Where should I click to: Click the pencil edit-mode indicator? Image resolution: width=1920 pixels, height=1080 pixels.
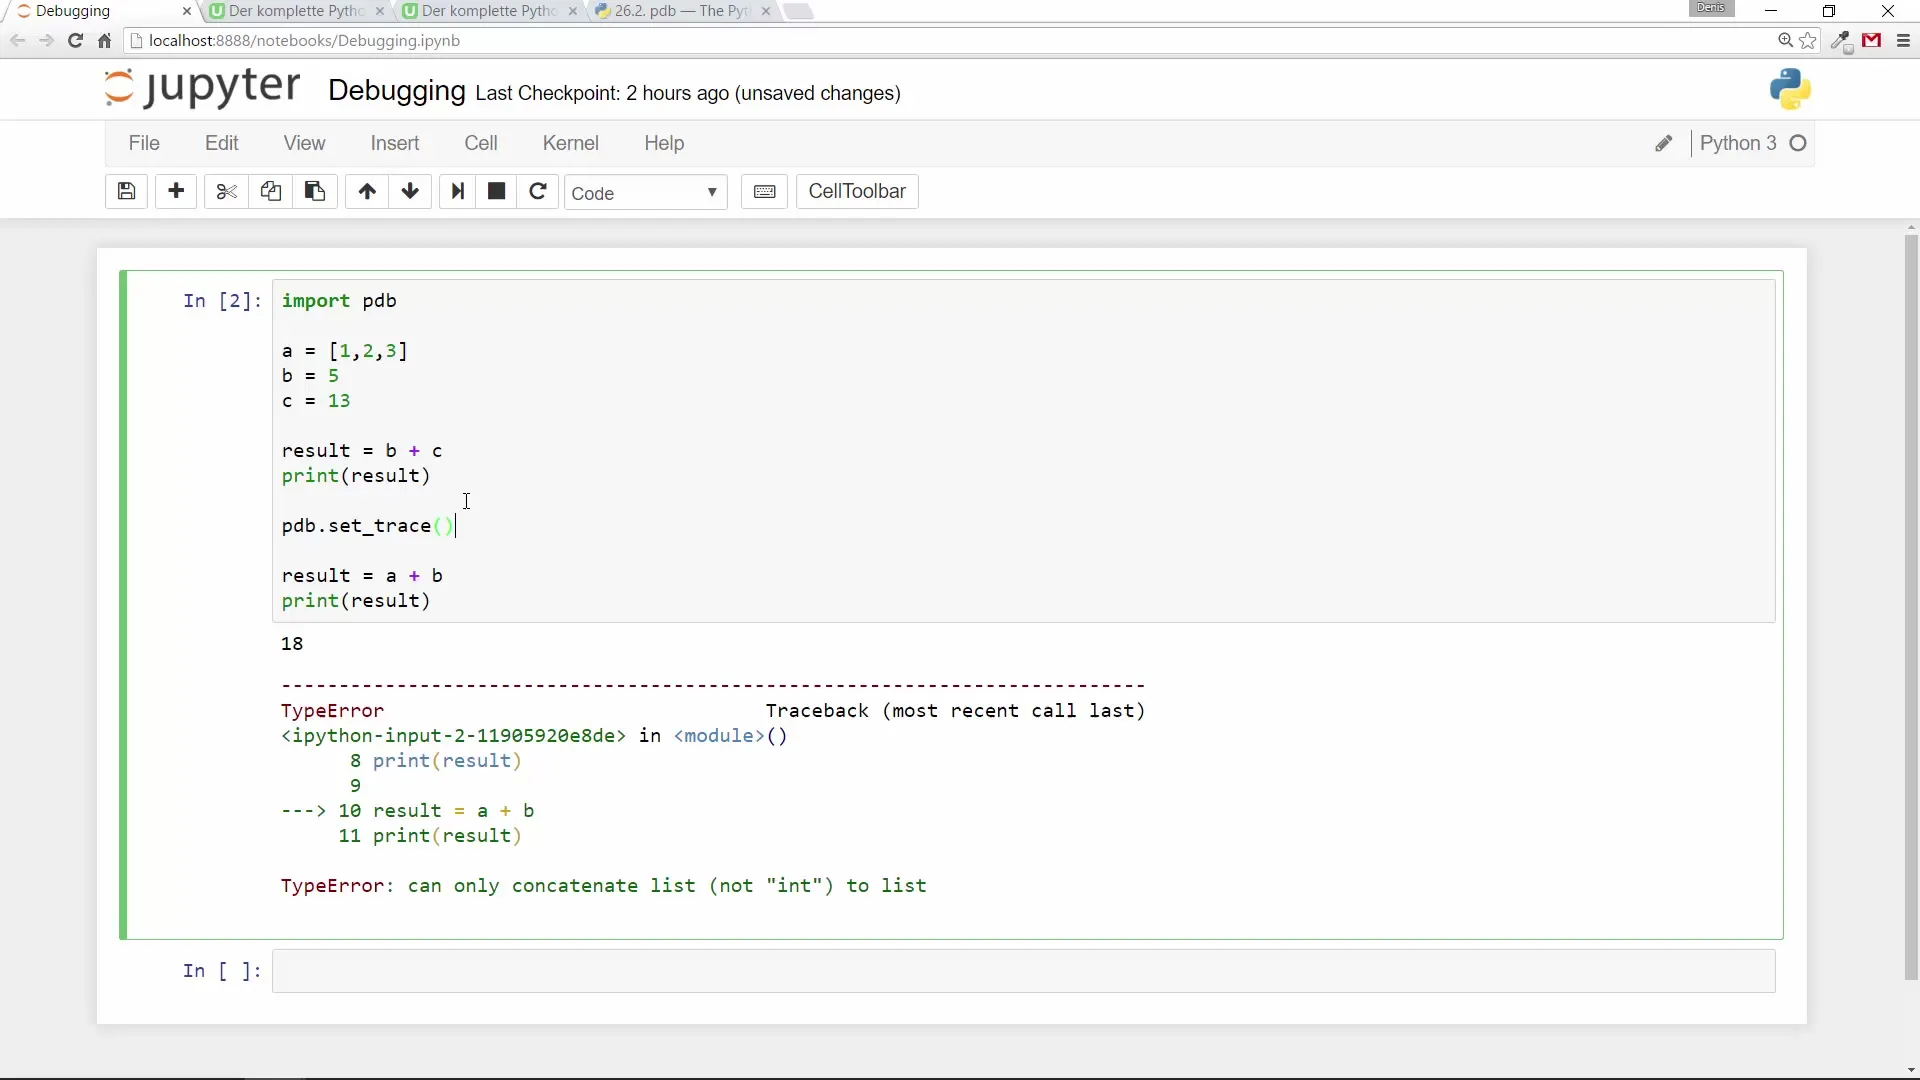click(x=1664, y=143)
